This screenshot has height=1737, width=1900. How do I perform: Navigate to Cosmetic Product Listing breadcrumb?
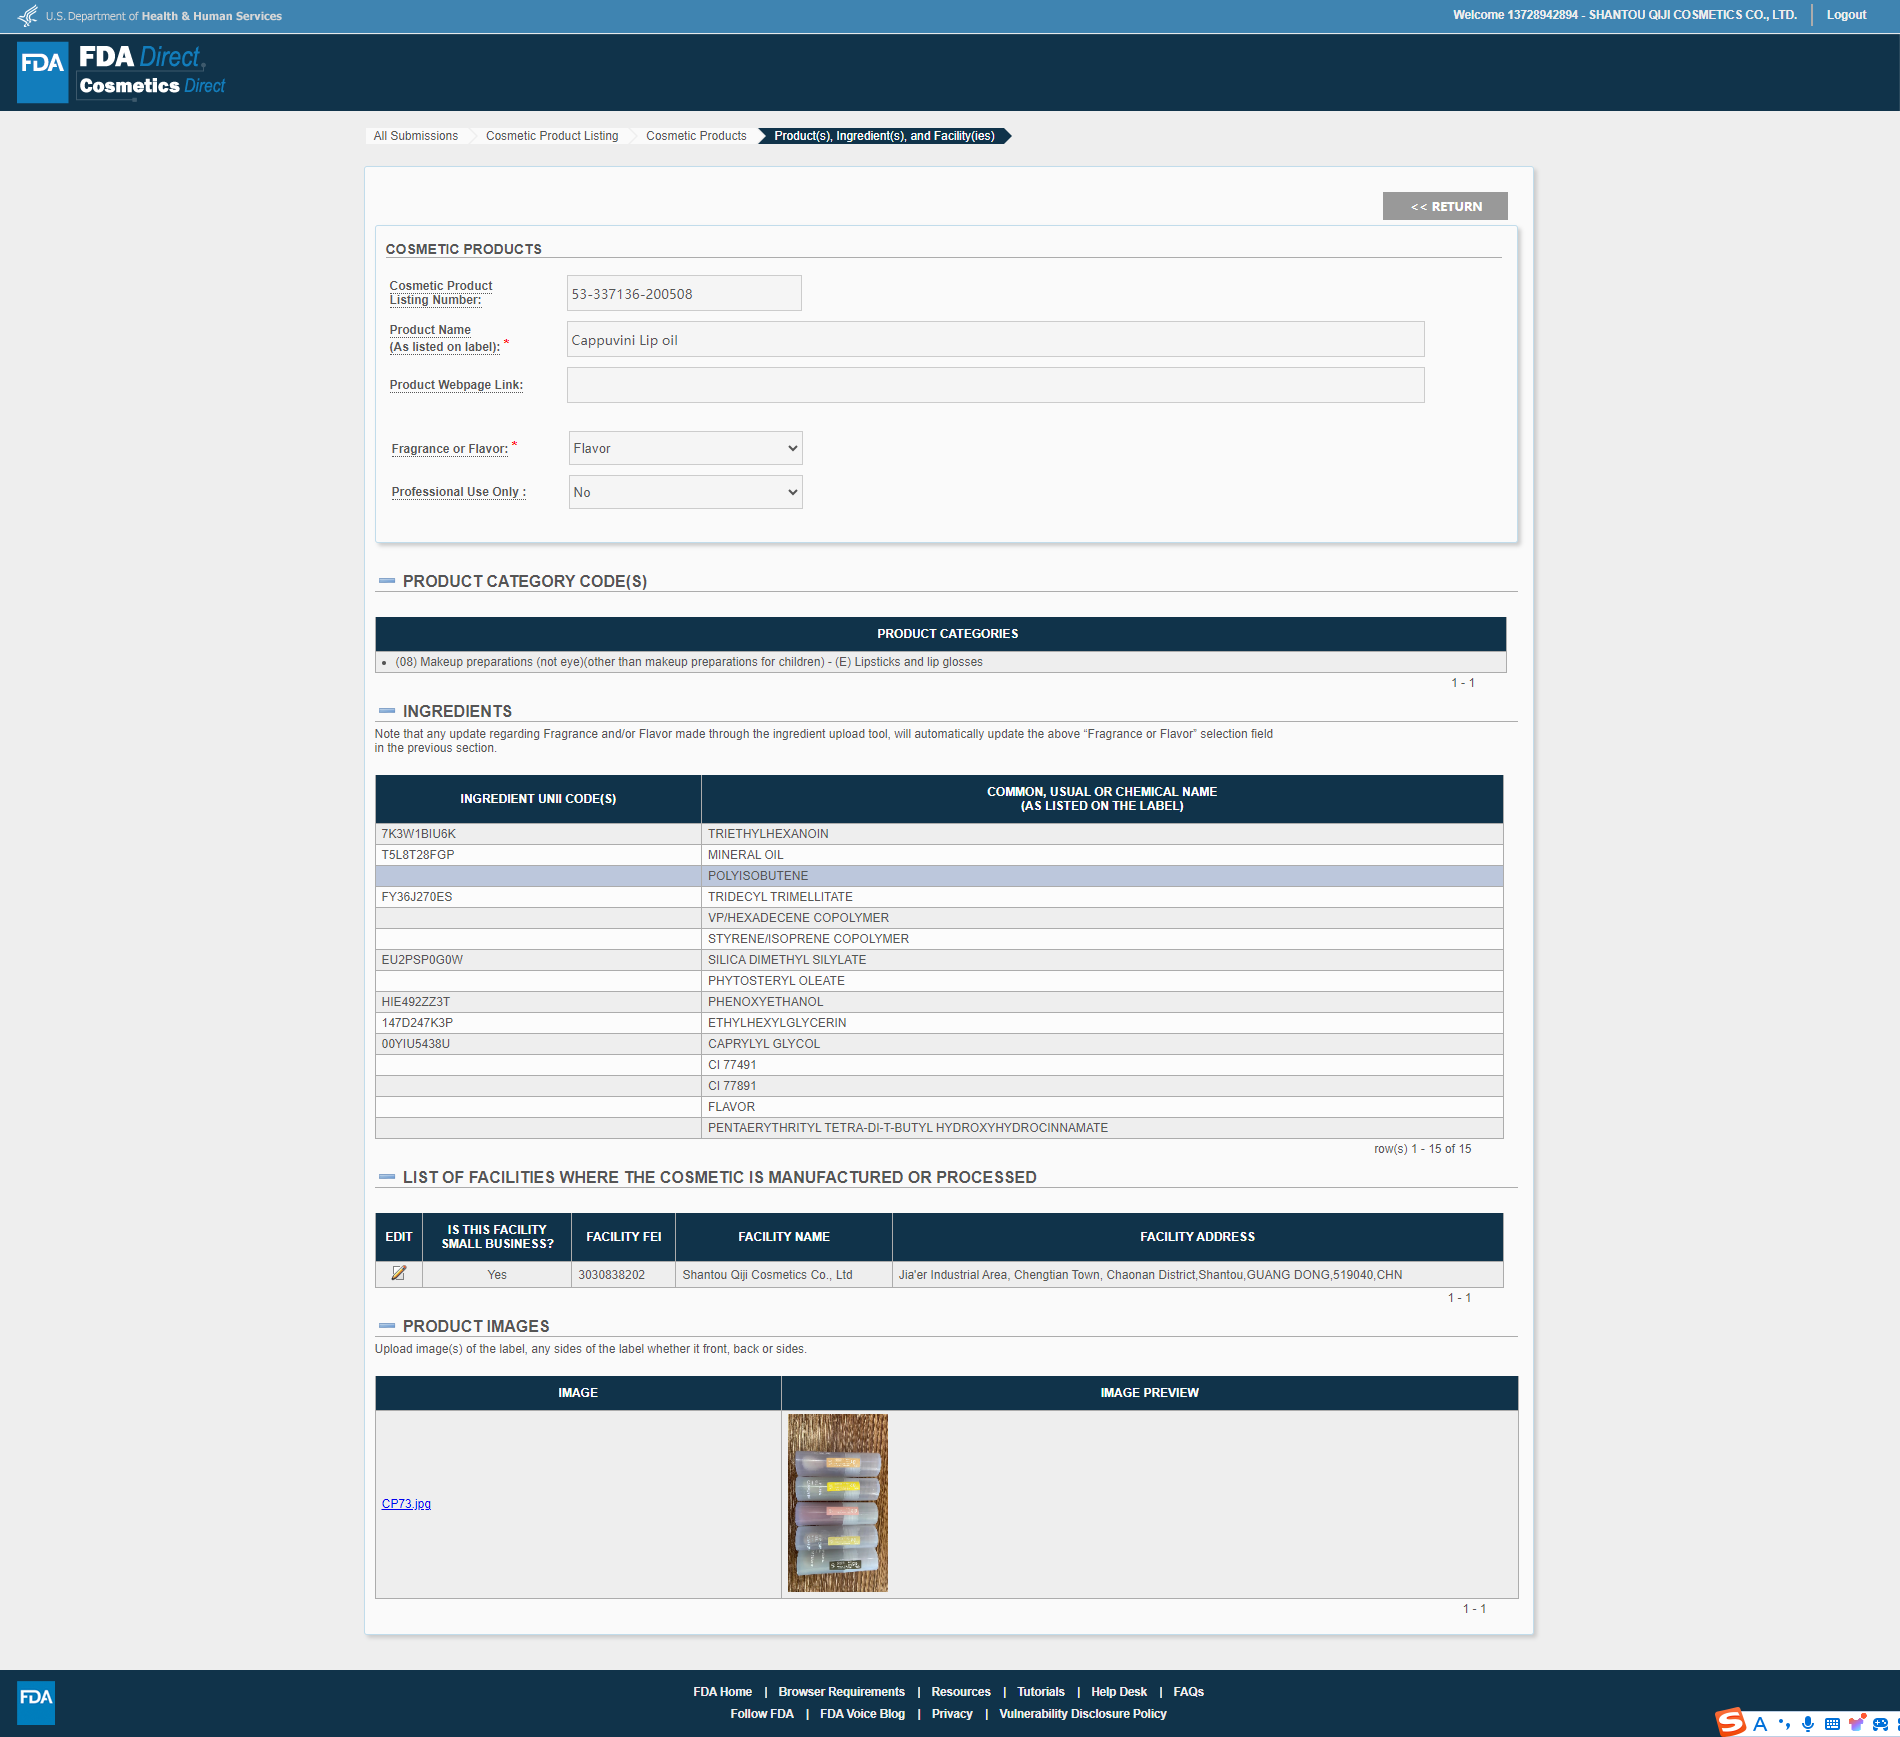click(552, 136)
